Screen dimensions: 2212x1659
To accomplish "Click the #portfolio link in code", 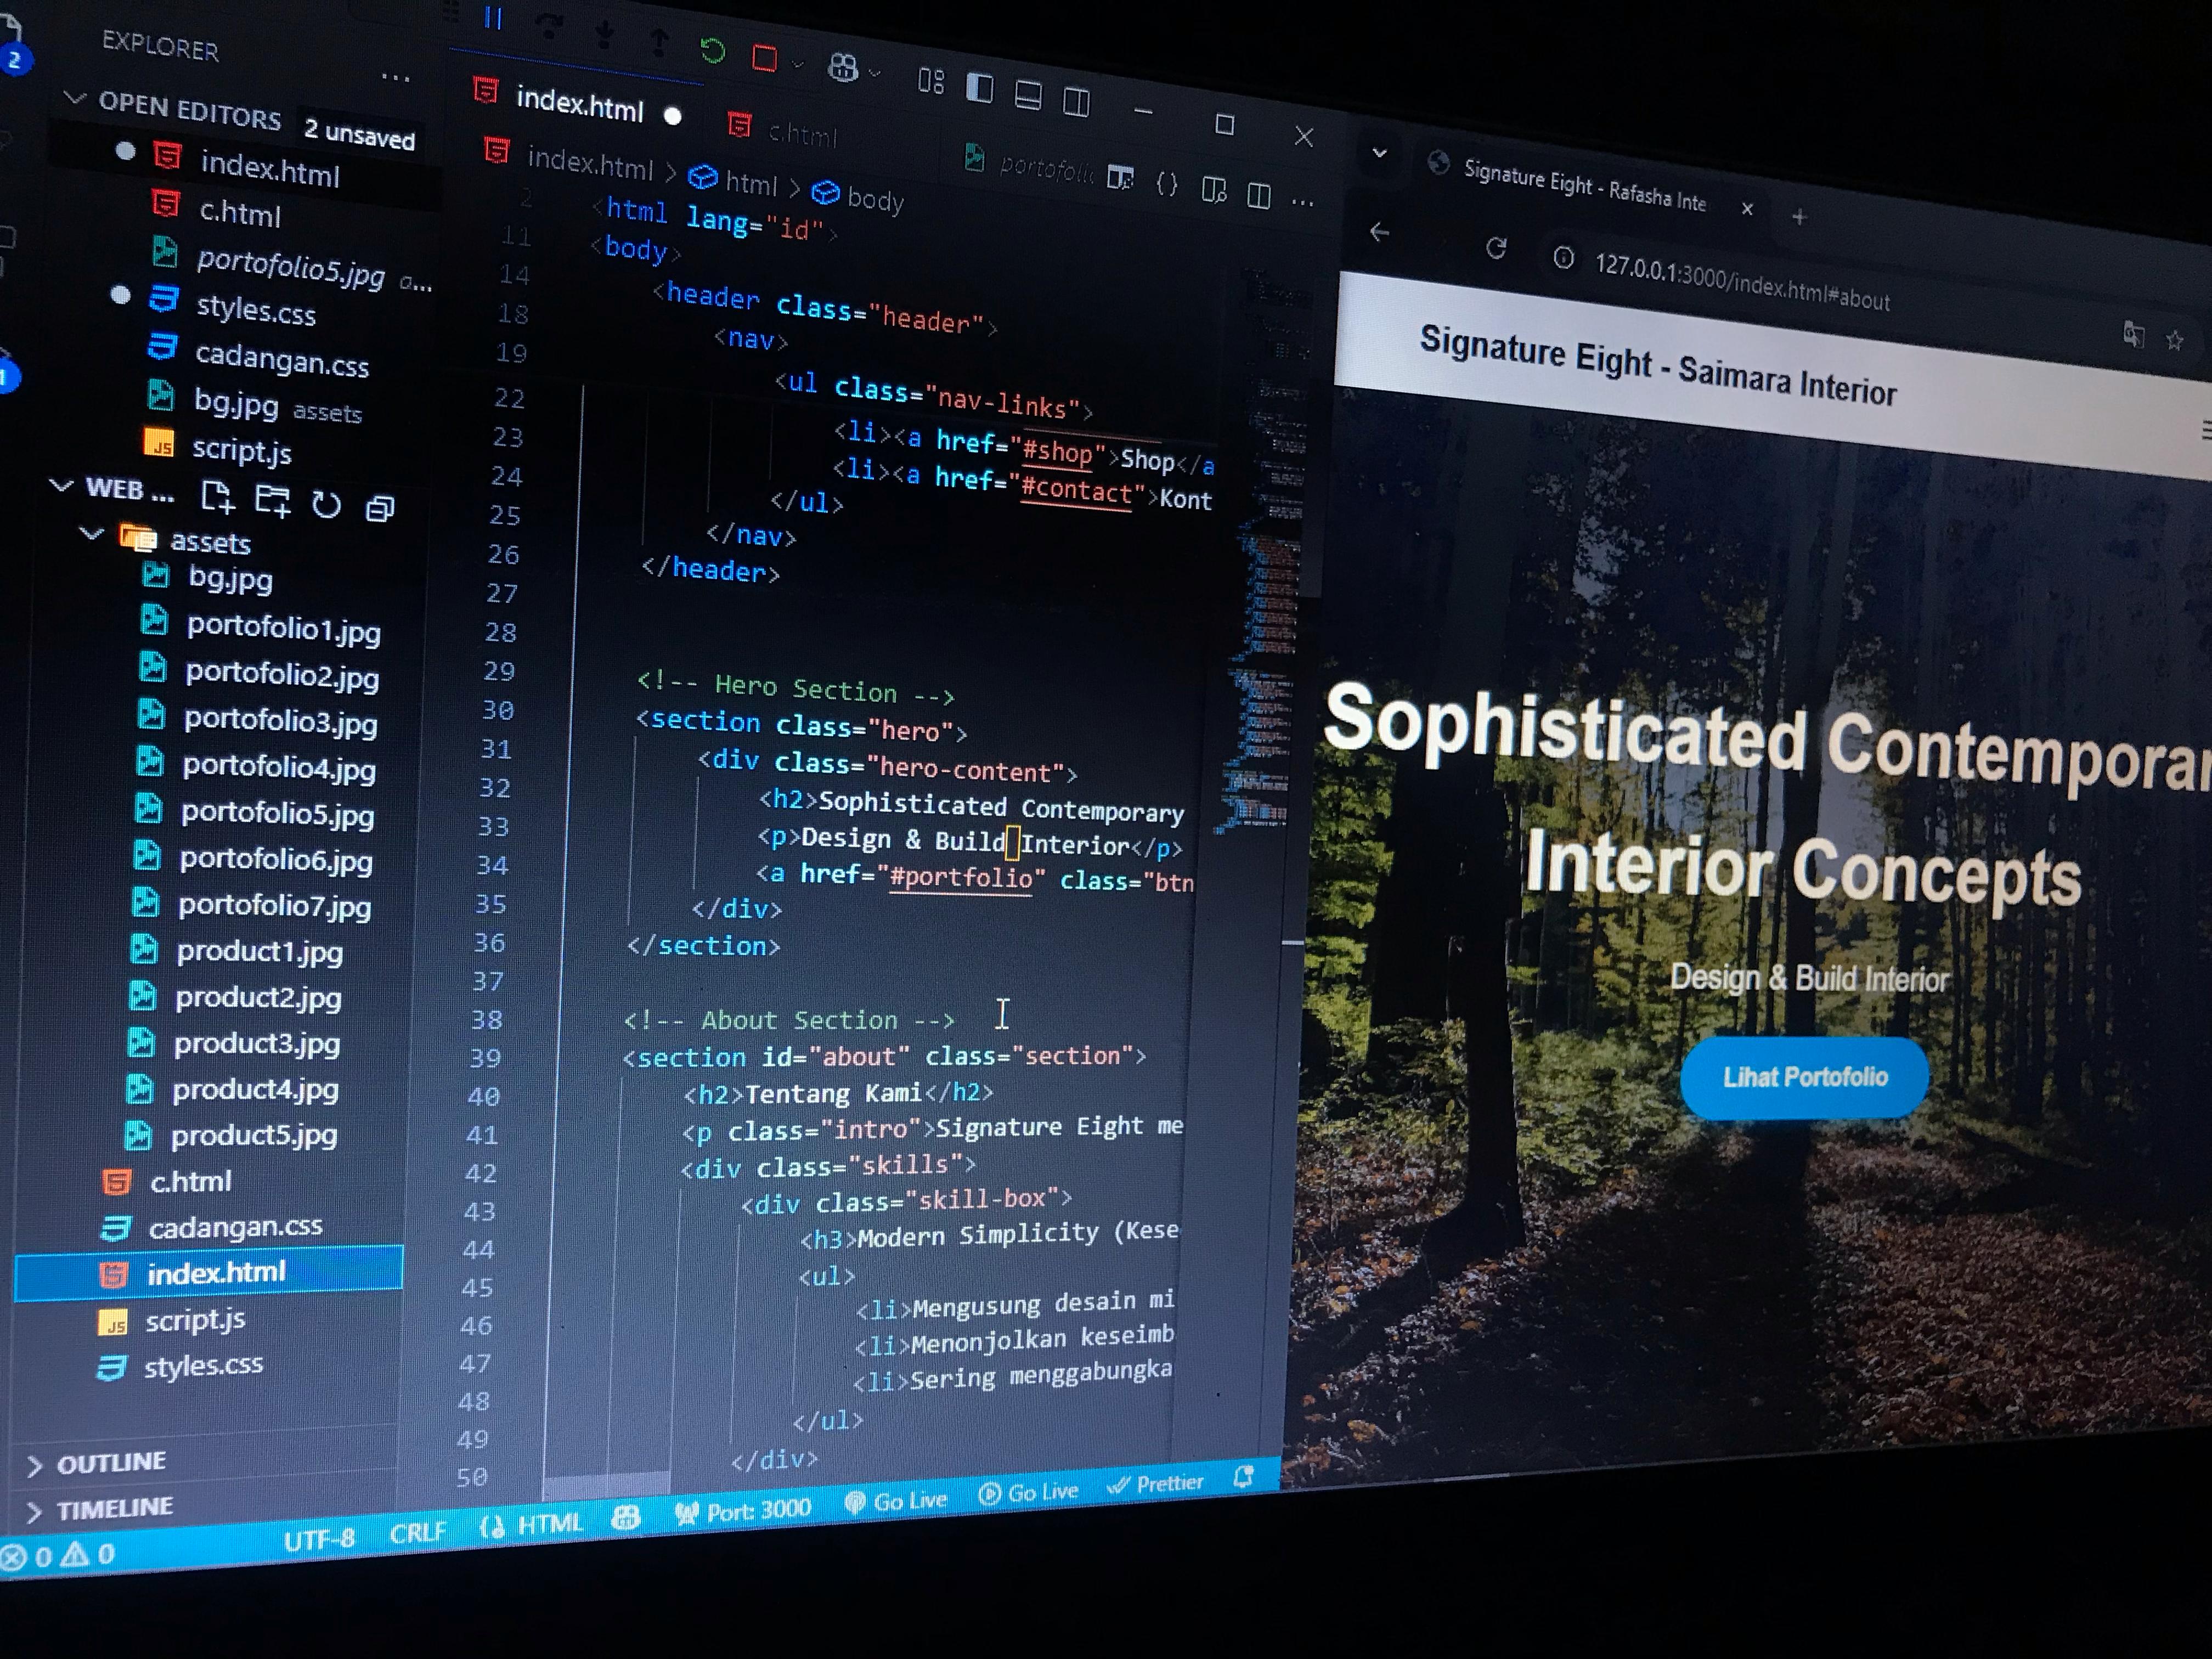I will [x=961, y=877].
